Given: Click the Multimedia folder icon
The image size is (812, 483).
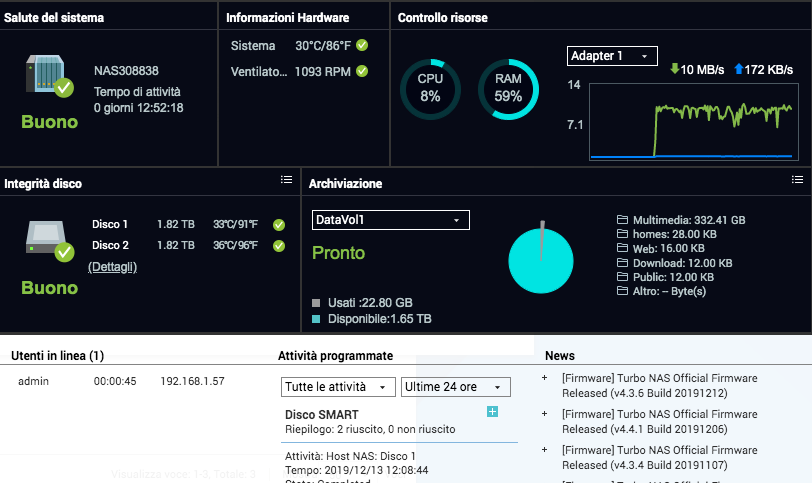Looking at the screenshot, I should [x=623, y=220].
